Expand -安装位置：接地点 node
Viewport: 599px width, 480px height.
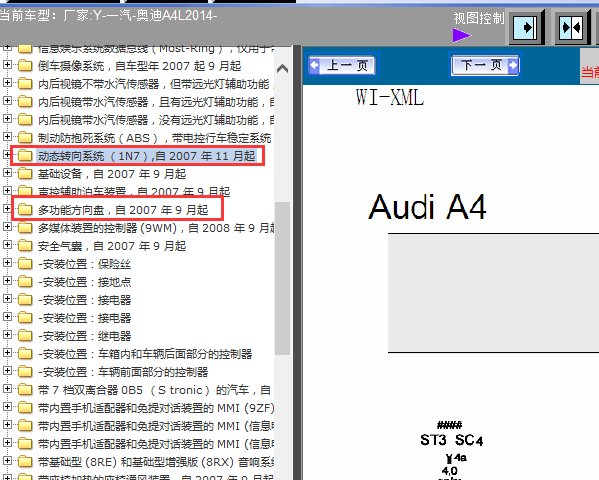point(7,281)
